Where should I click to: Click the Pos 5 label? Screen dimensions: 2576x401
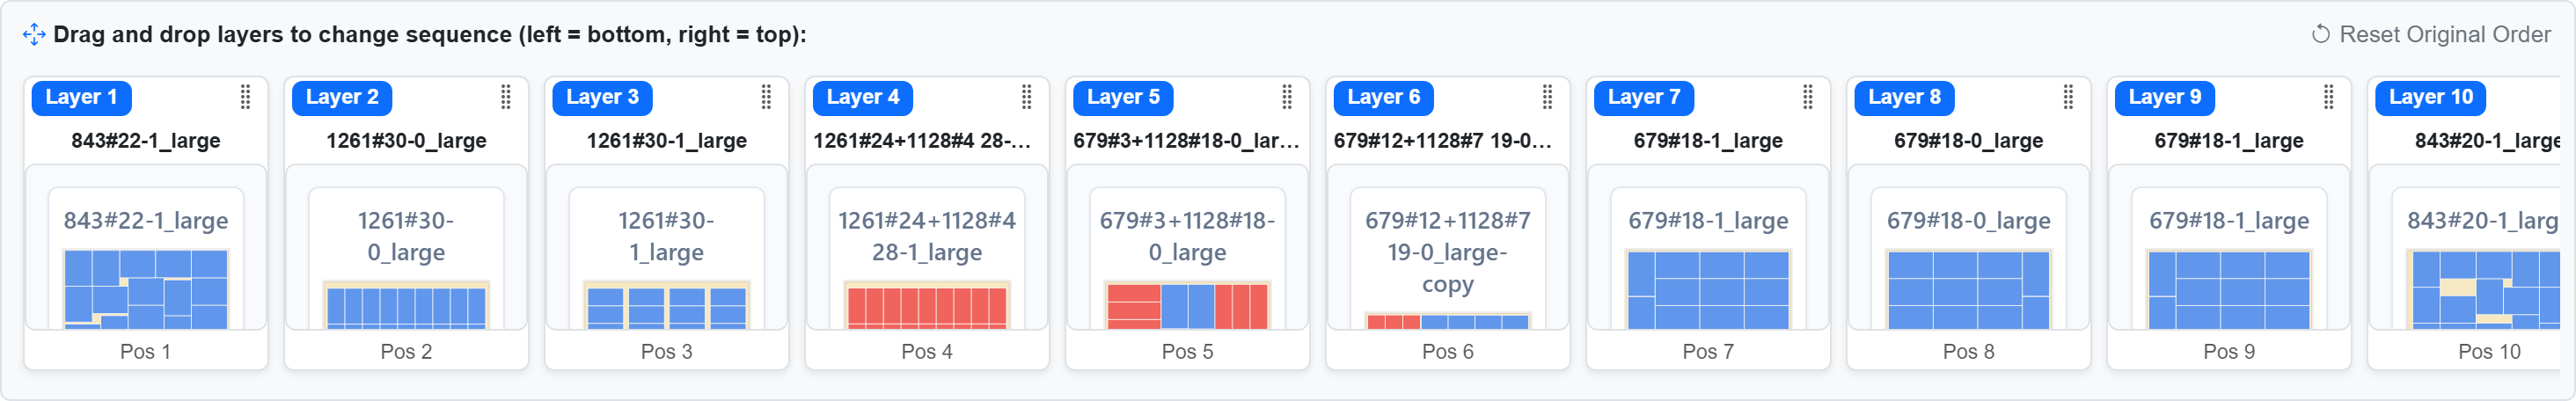coord(1187,351)
